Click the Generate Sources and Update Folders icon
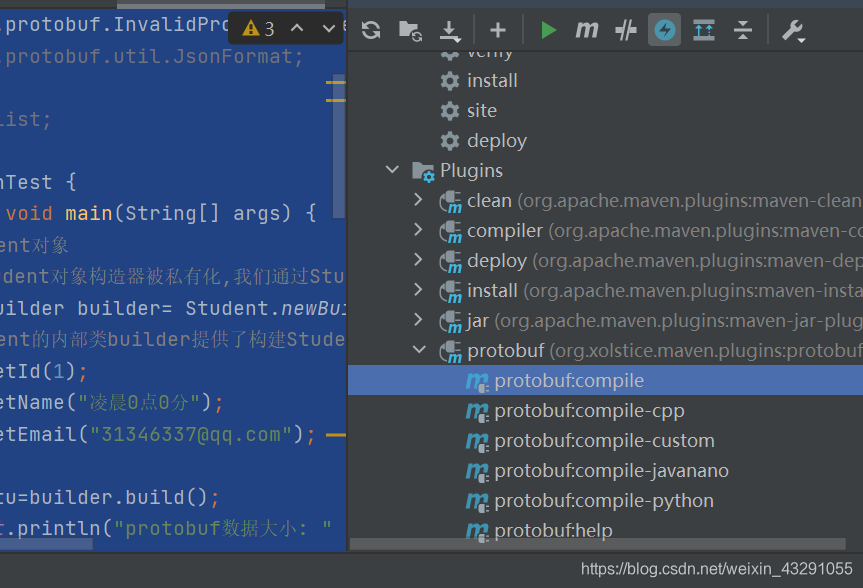863x588 pixels. pyautogui.click(x=409, y=30)
